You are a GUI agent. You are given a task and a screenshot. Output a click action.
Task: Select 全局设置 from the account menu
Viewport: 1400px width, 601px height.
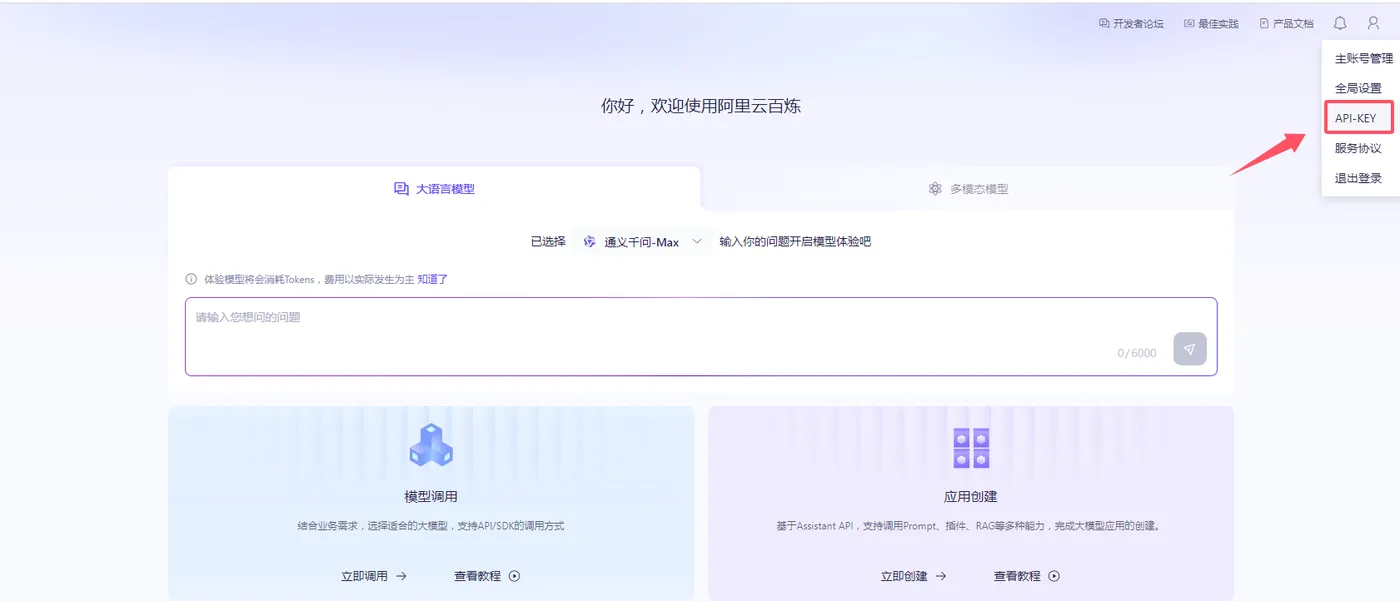(1357, 88)
